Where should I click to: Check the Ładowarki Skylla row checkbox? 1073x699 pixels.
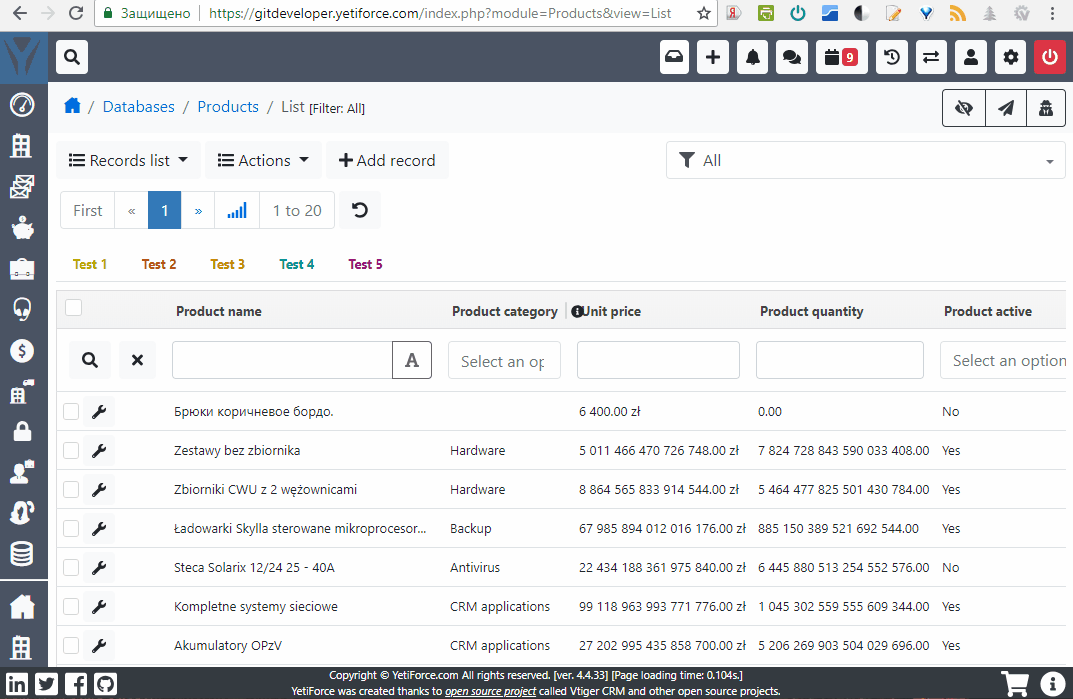71,529
